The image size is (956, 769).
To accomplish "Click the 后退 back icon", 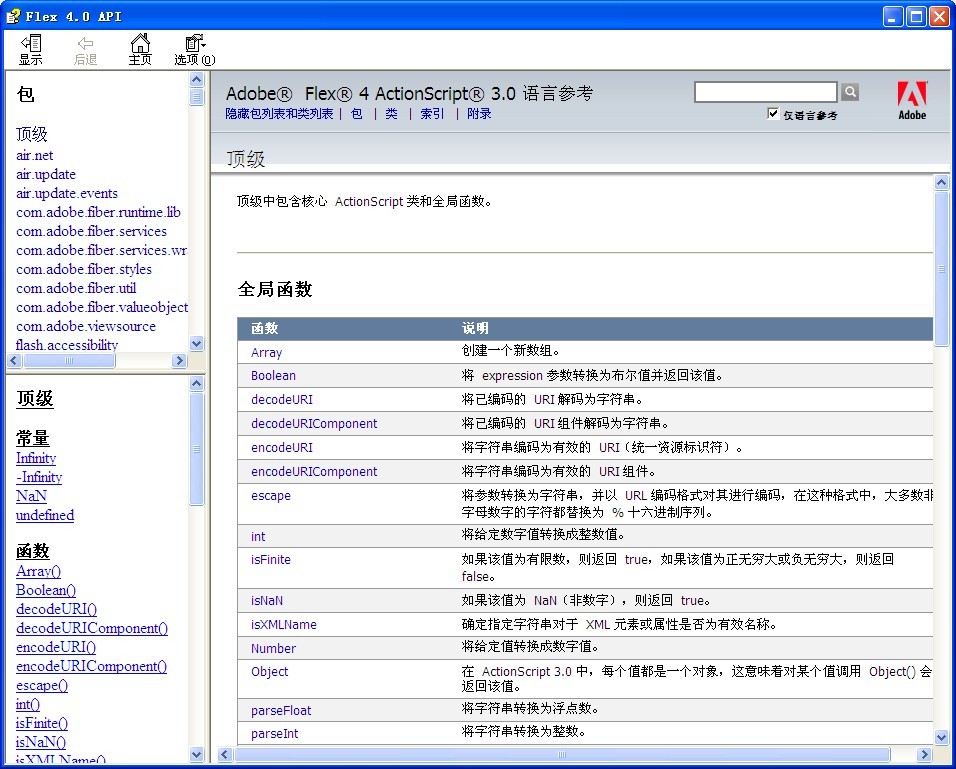I will 85,49.
